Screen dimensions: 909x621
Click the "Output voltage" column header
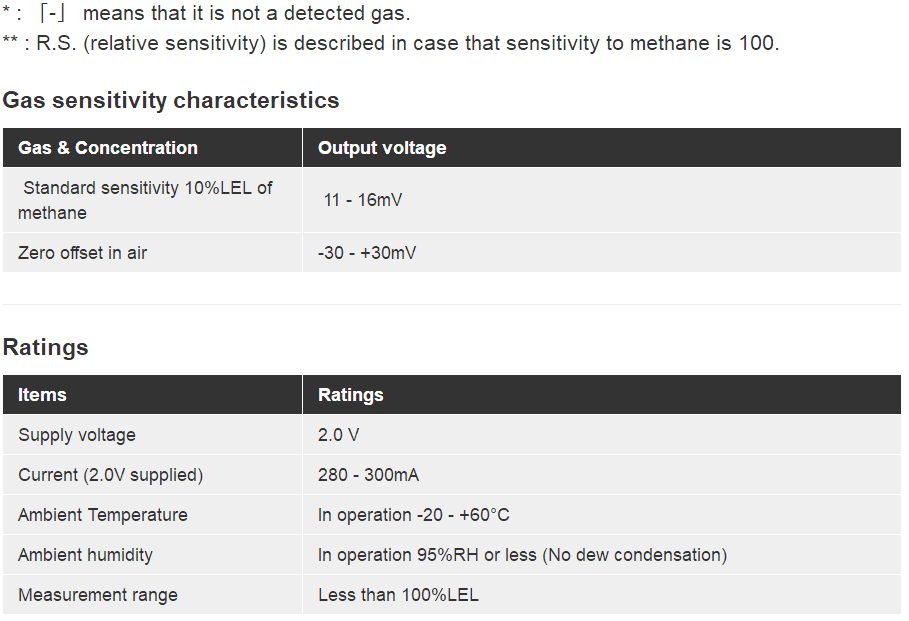click(382, 148)
